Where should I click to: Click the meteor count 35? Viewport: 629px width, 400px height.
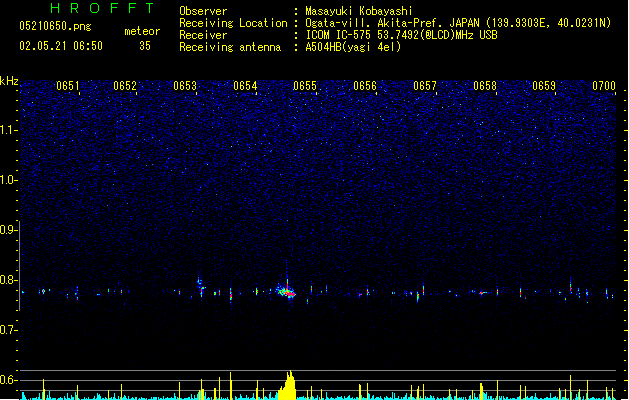[x=145, y=46]
